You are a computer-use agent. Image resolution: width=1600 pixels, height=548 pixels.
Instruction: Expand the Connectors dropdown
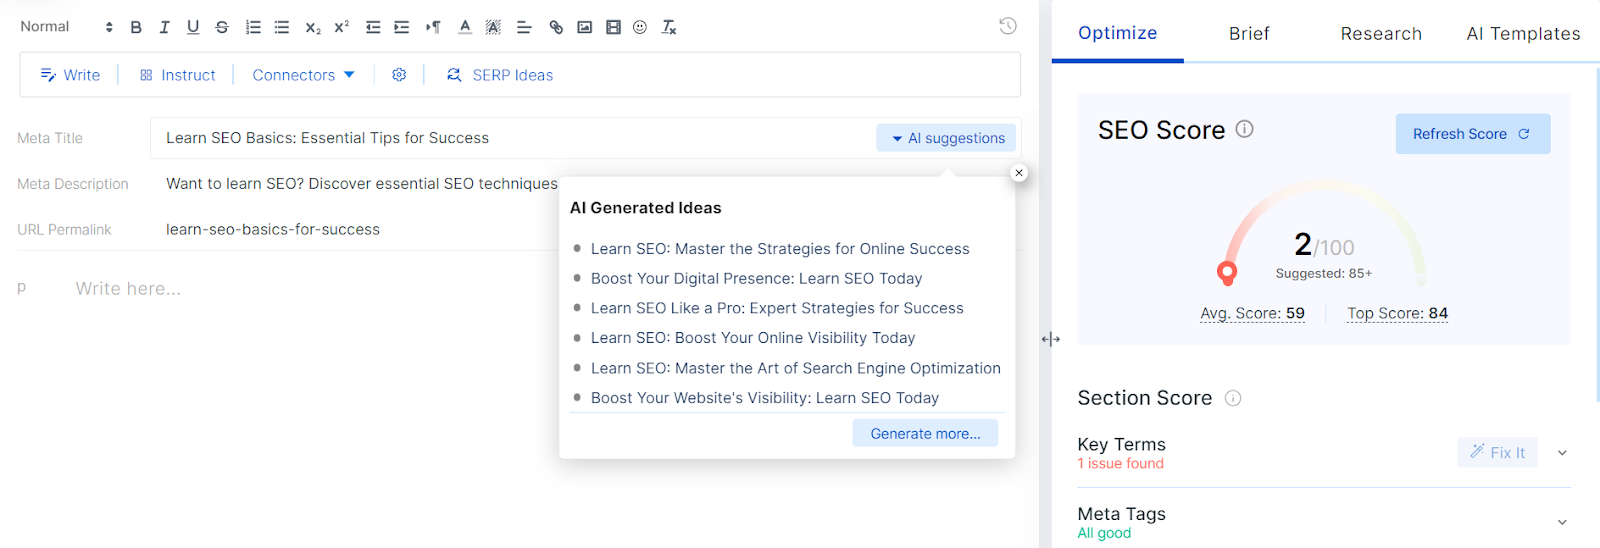[x=303, y=75]
